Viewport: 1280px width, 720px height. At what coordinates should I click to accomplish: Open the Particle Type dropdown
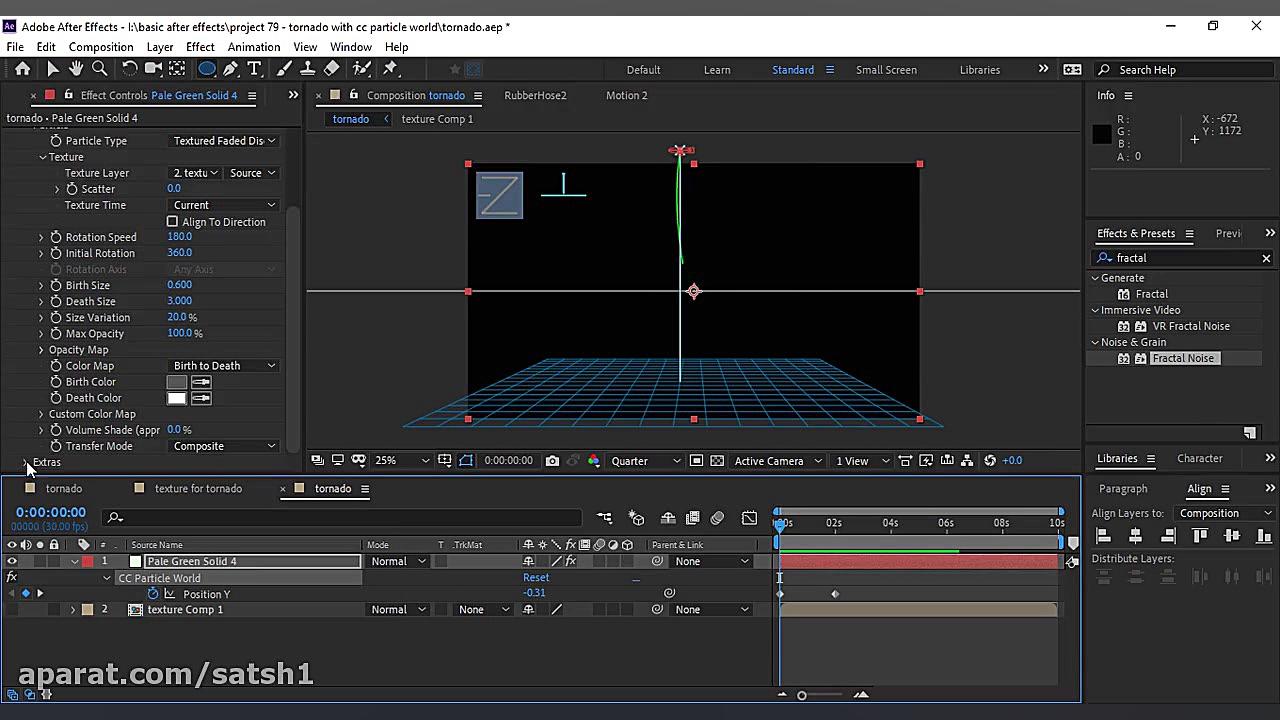click(223, 141)
